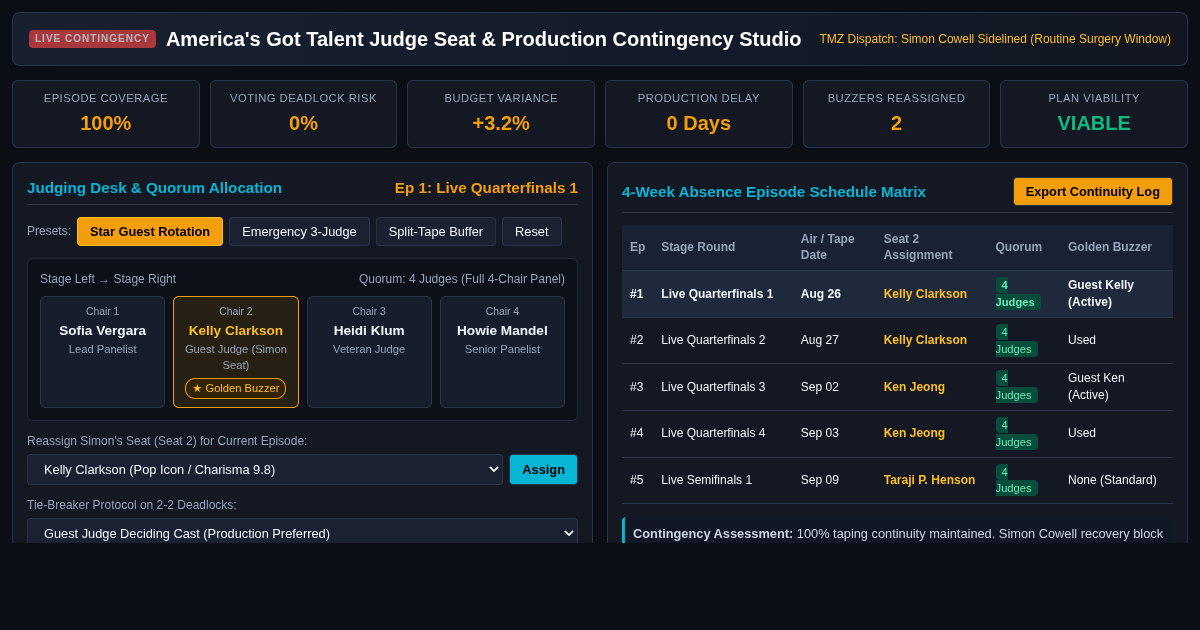Image resolution: width=1200 pixels, height=630 pixels.
Task: Apply the Emergency 3-Judge preset
Action: pos(299,232)
